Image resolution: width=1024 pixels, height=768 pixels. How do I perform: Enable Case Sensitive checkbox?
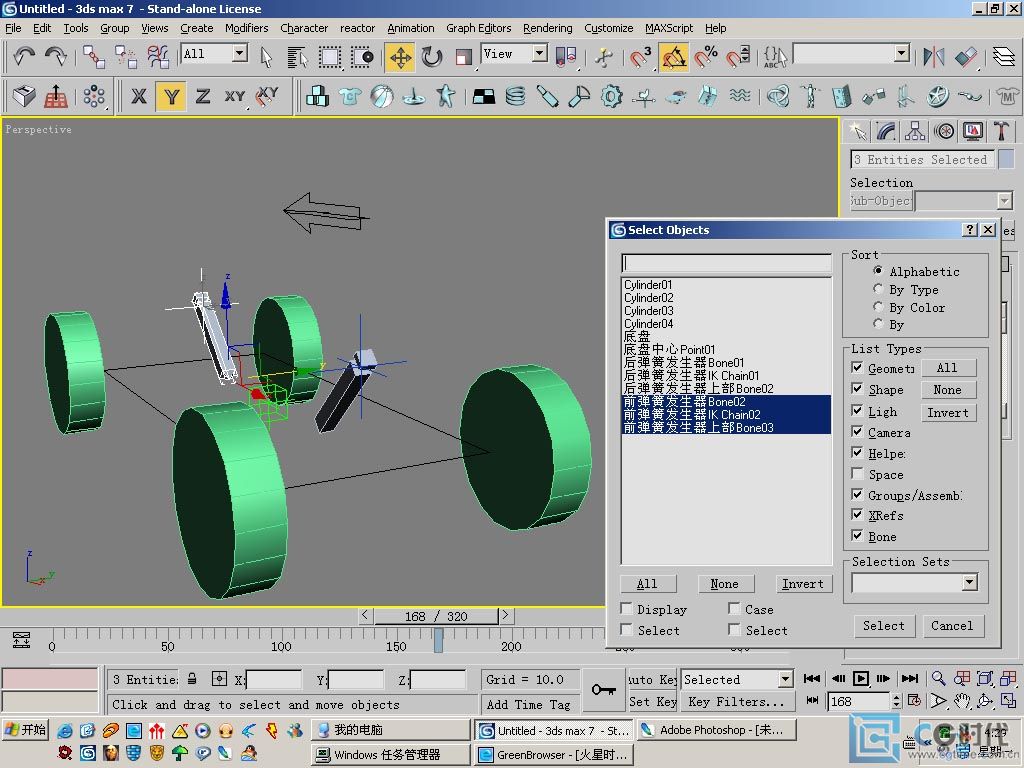pyautogui.click(x=735, y=609)
